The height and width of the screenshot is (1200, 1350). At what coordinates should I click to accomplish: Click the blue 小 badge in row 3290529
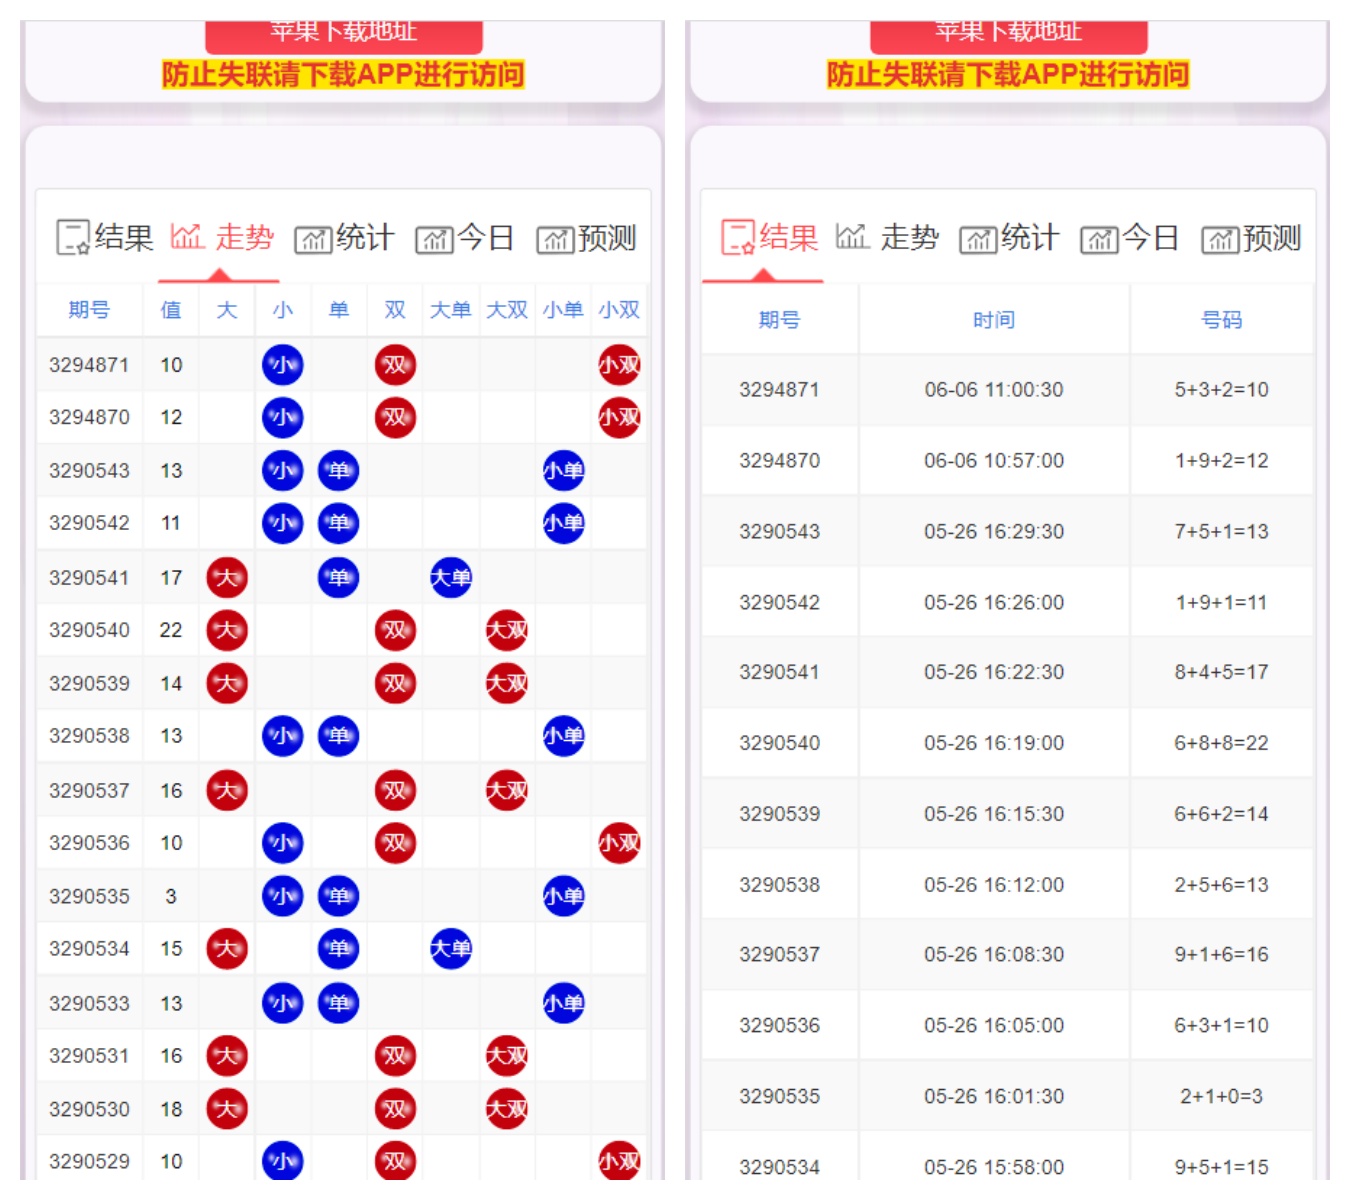click(284, 1162)
